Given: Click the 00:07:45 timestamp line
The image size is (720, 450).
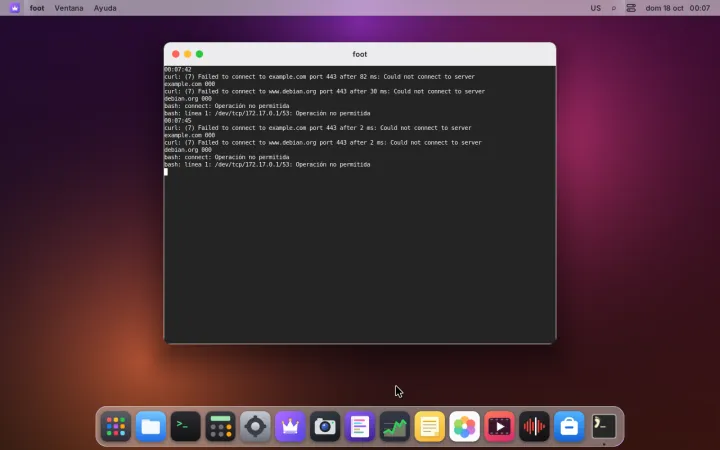Looking at the screenshot, I should [x=178, y=121].
